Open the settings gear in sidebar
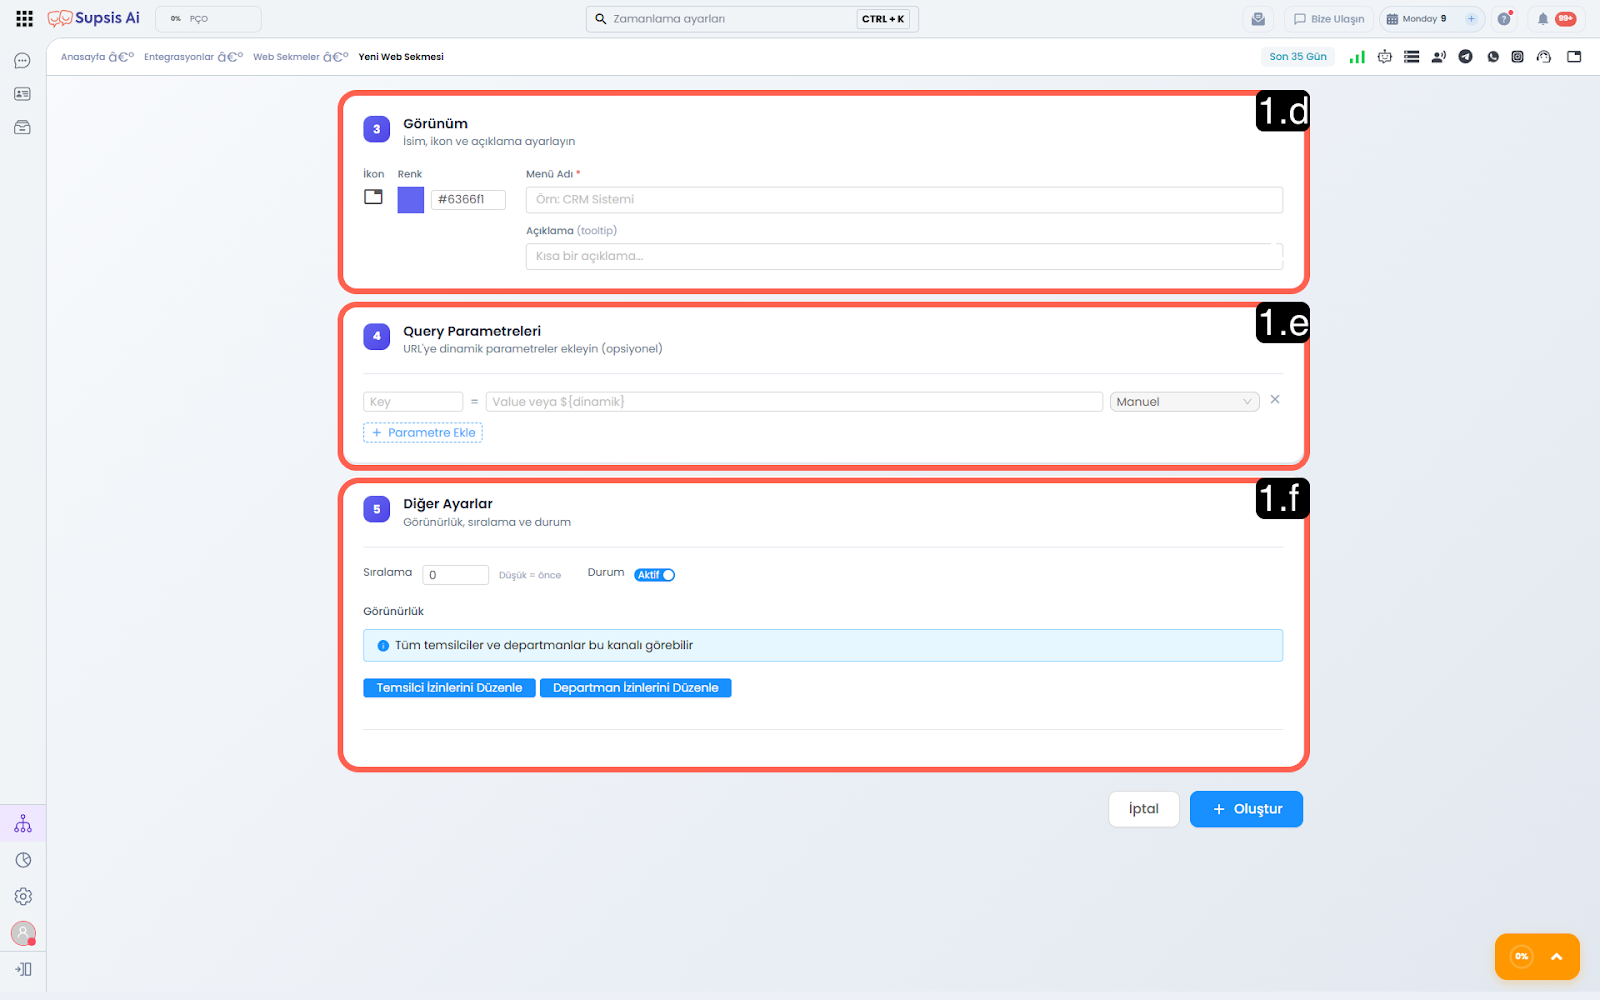This screenshot has height=1000, width=1600. point(23,897)
